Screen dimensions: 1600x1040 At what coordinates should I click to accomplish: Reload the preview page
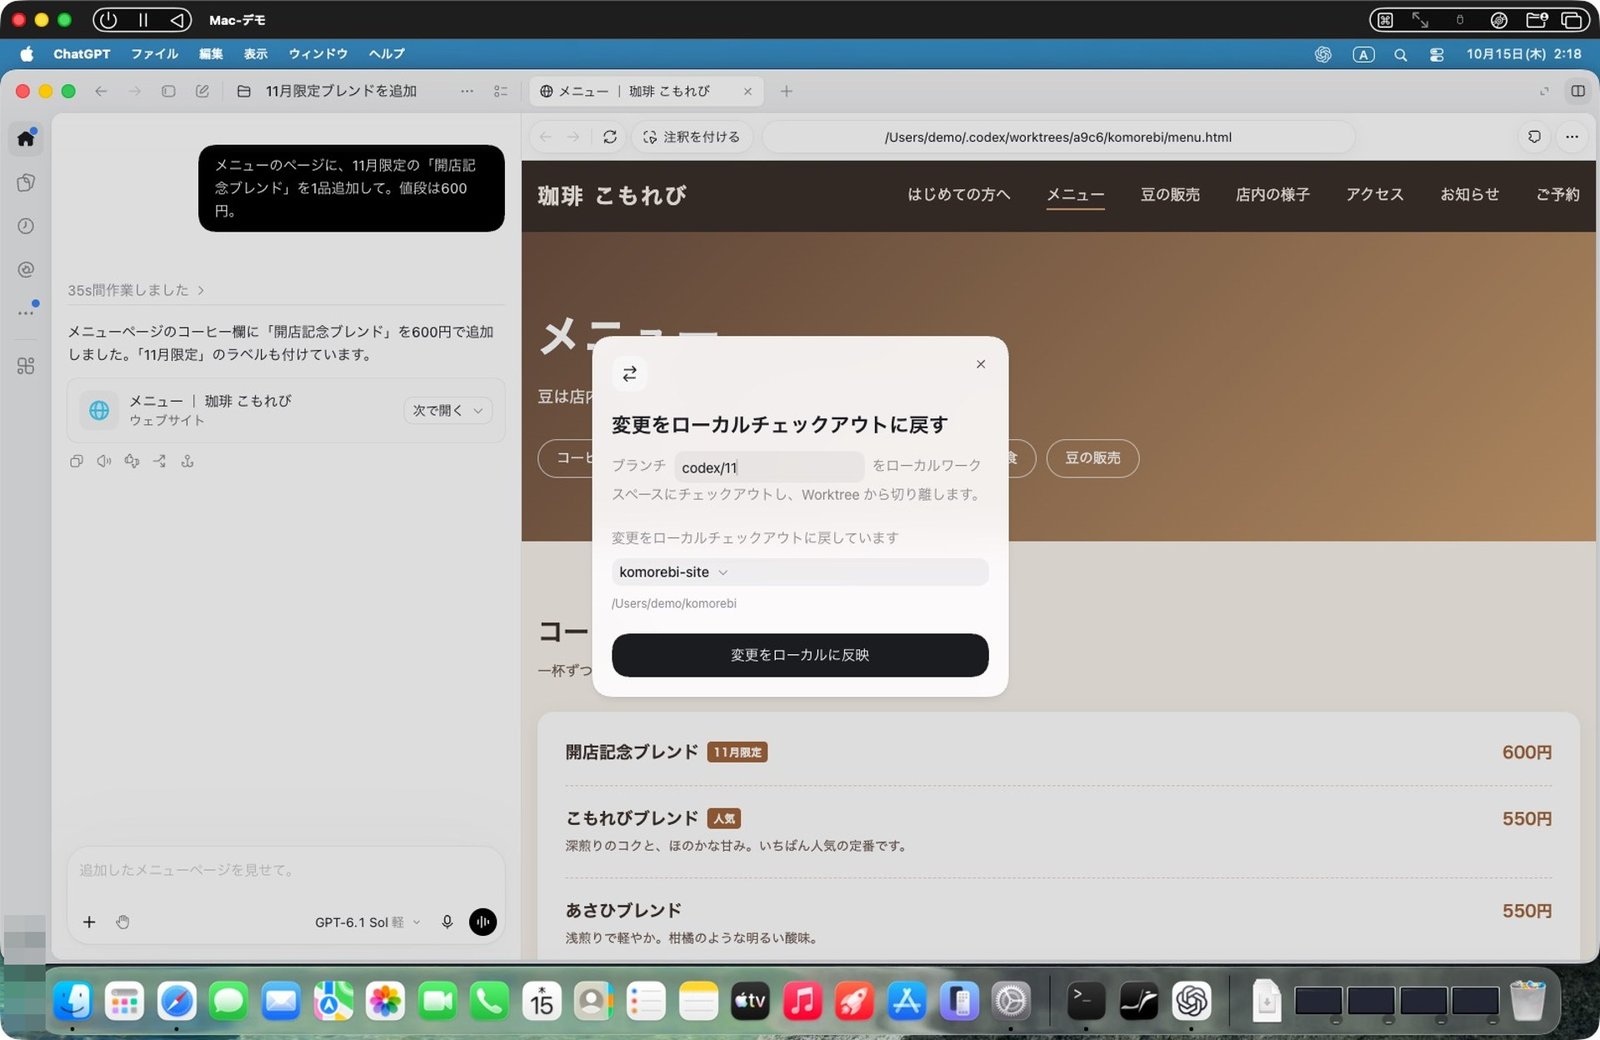[x=610, y=137]
